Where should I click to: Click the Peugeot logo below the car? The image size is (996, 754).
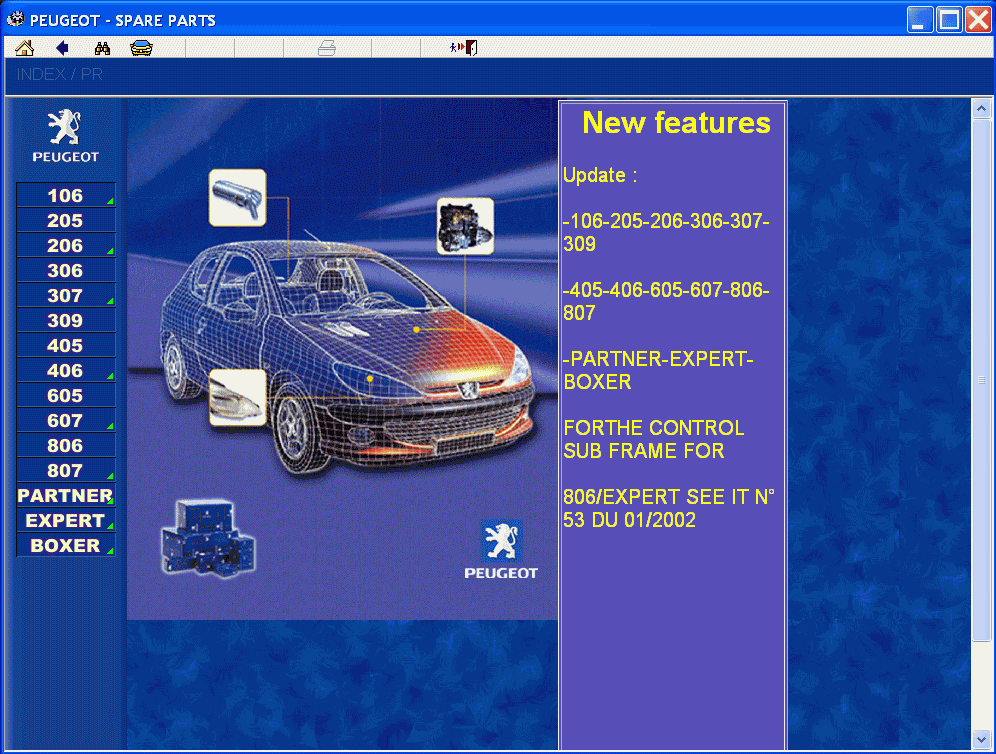pyautogui.click(x=501, y=550)
